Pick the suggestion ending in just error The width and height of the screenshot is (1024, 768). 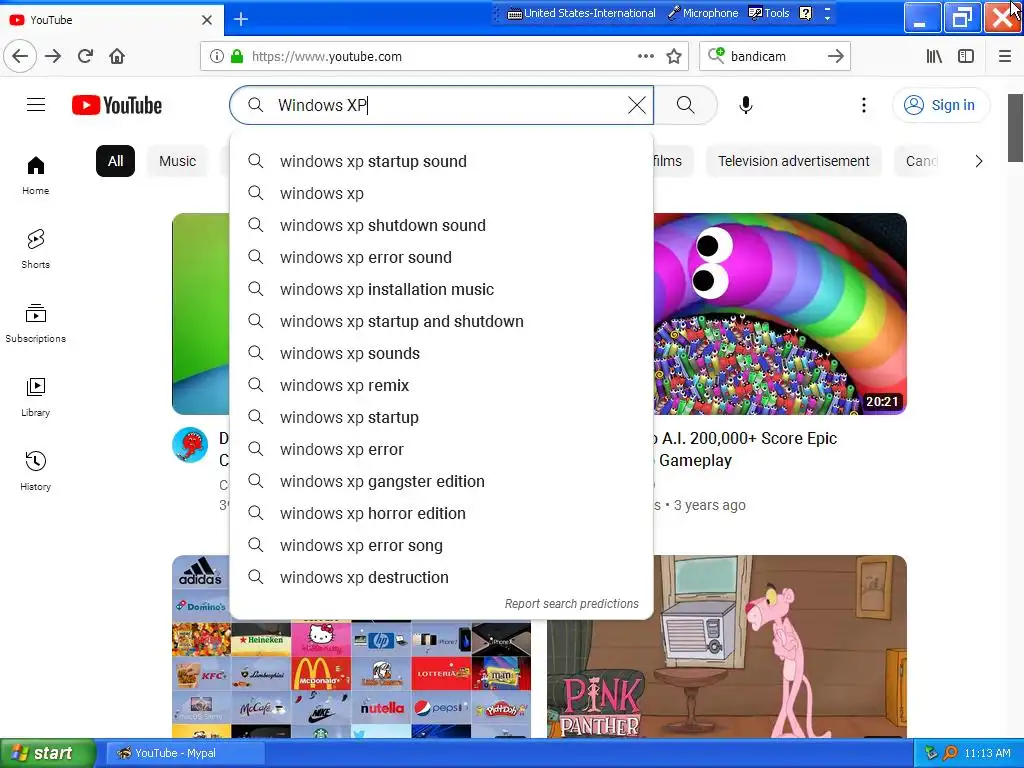tap(441, 449)
